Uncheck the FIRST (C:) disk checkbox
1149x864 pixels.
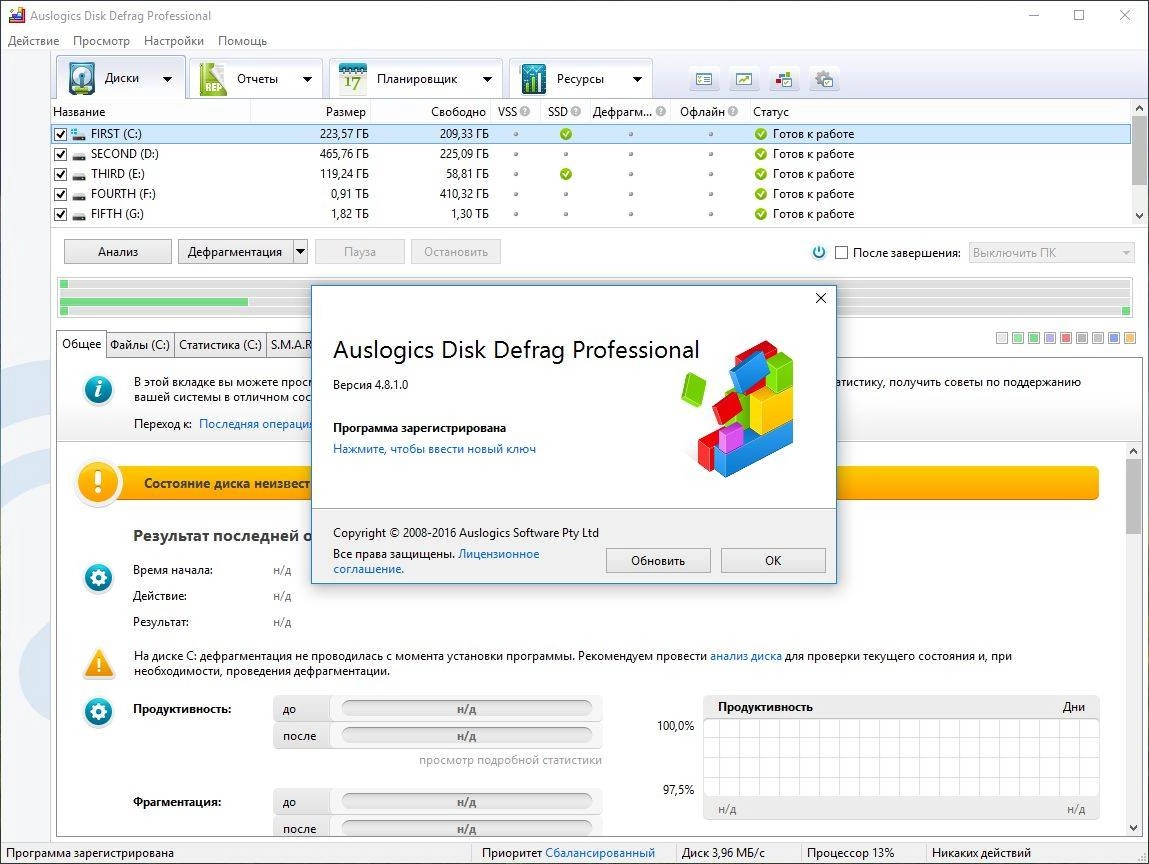60,134
